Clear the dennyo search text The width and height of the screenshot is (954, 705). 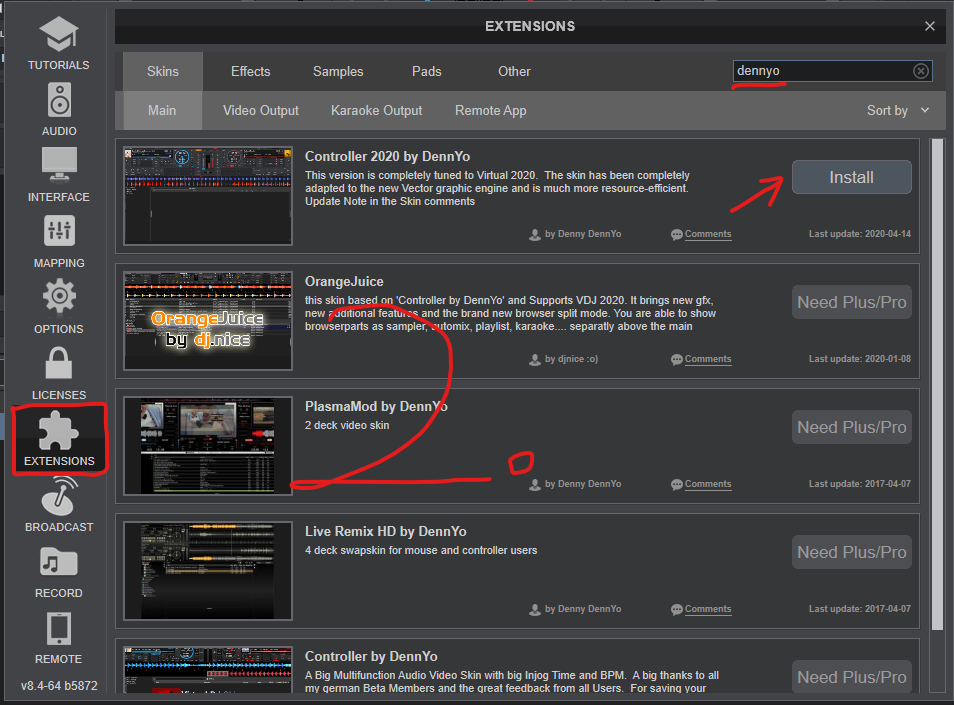(x=921, y=71)
